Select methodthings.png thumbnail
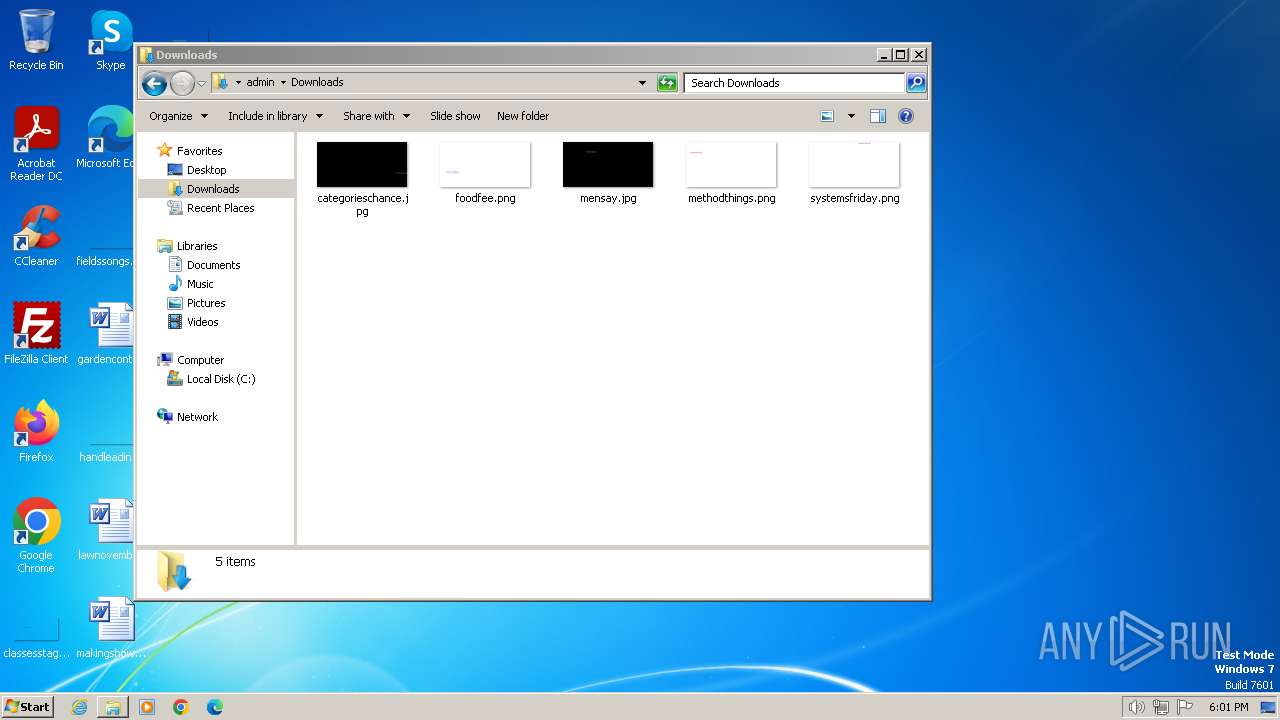This screenshot has height=720, width=1280. tap(731, 165)
